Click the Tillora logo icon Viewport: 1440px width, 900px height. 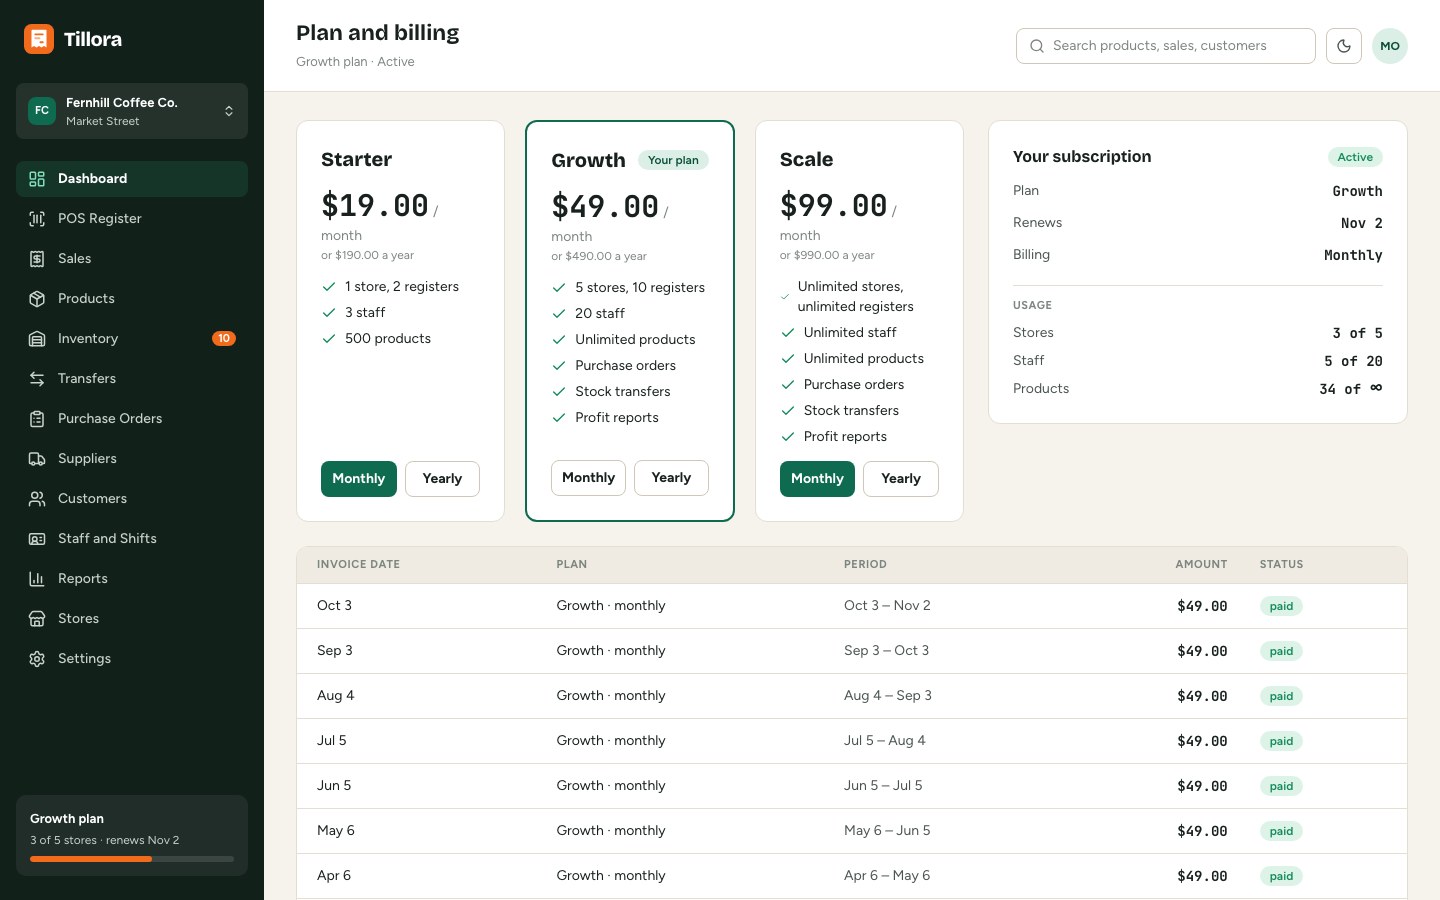pos(39,39)
